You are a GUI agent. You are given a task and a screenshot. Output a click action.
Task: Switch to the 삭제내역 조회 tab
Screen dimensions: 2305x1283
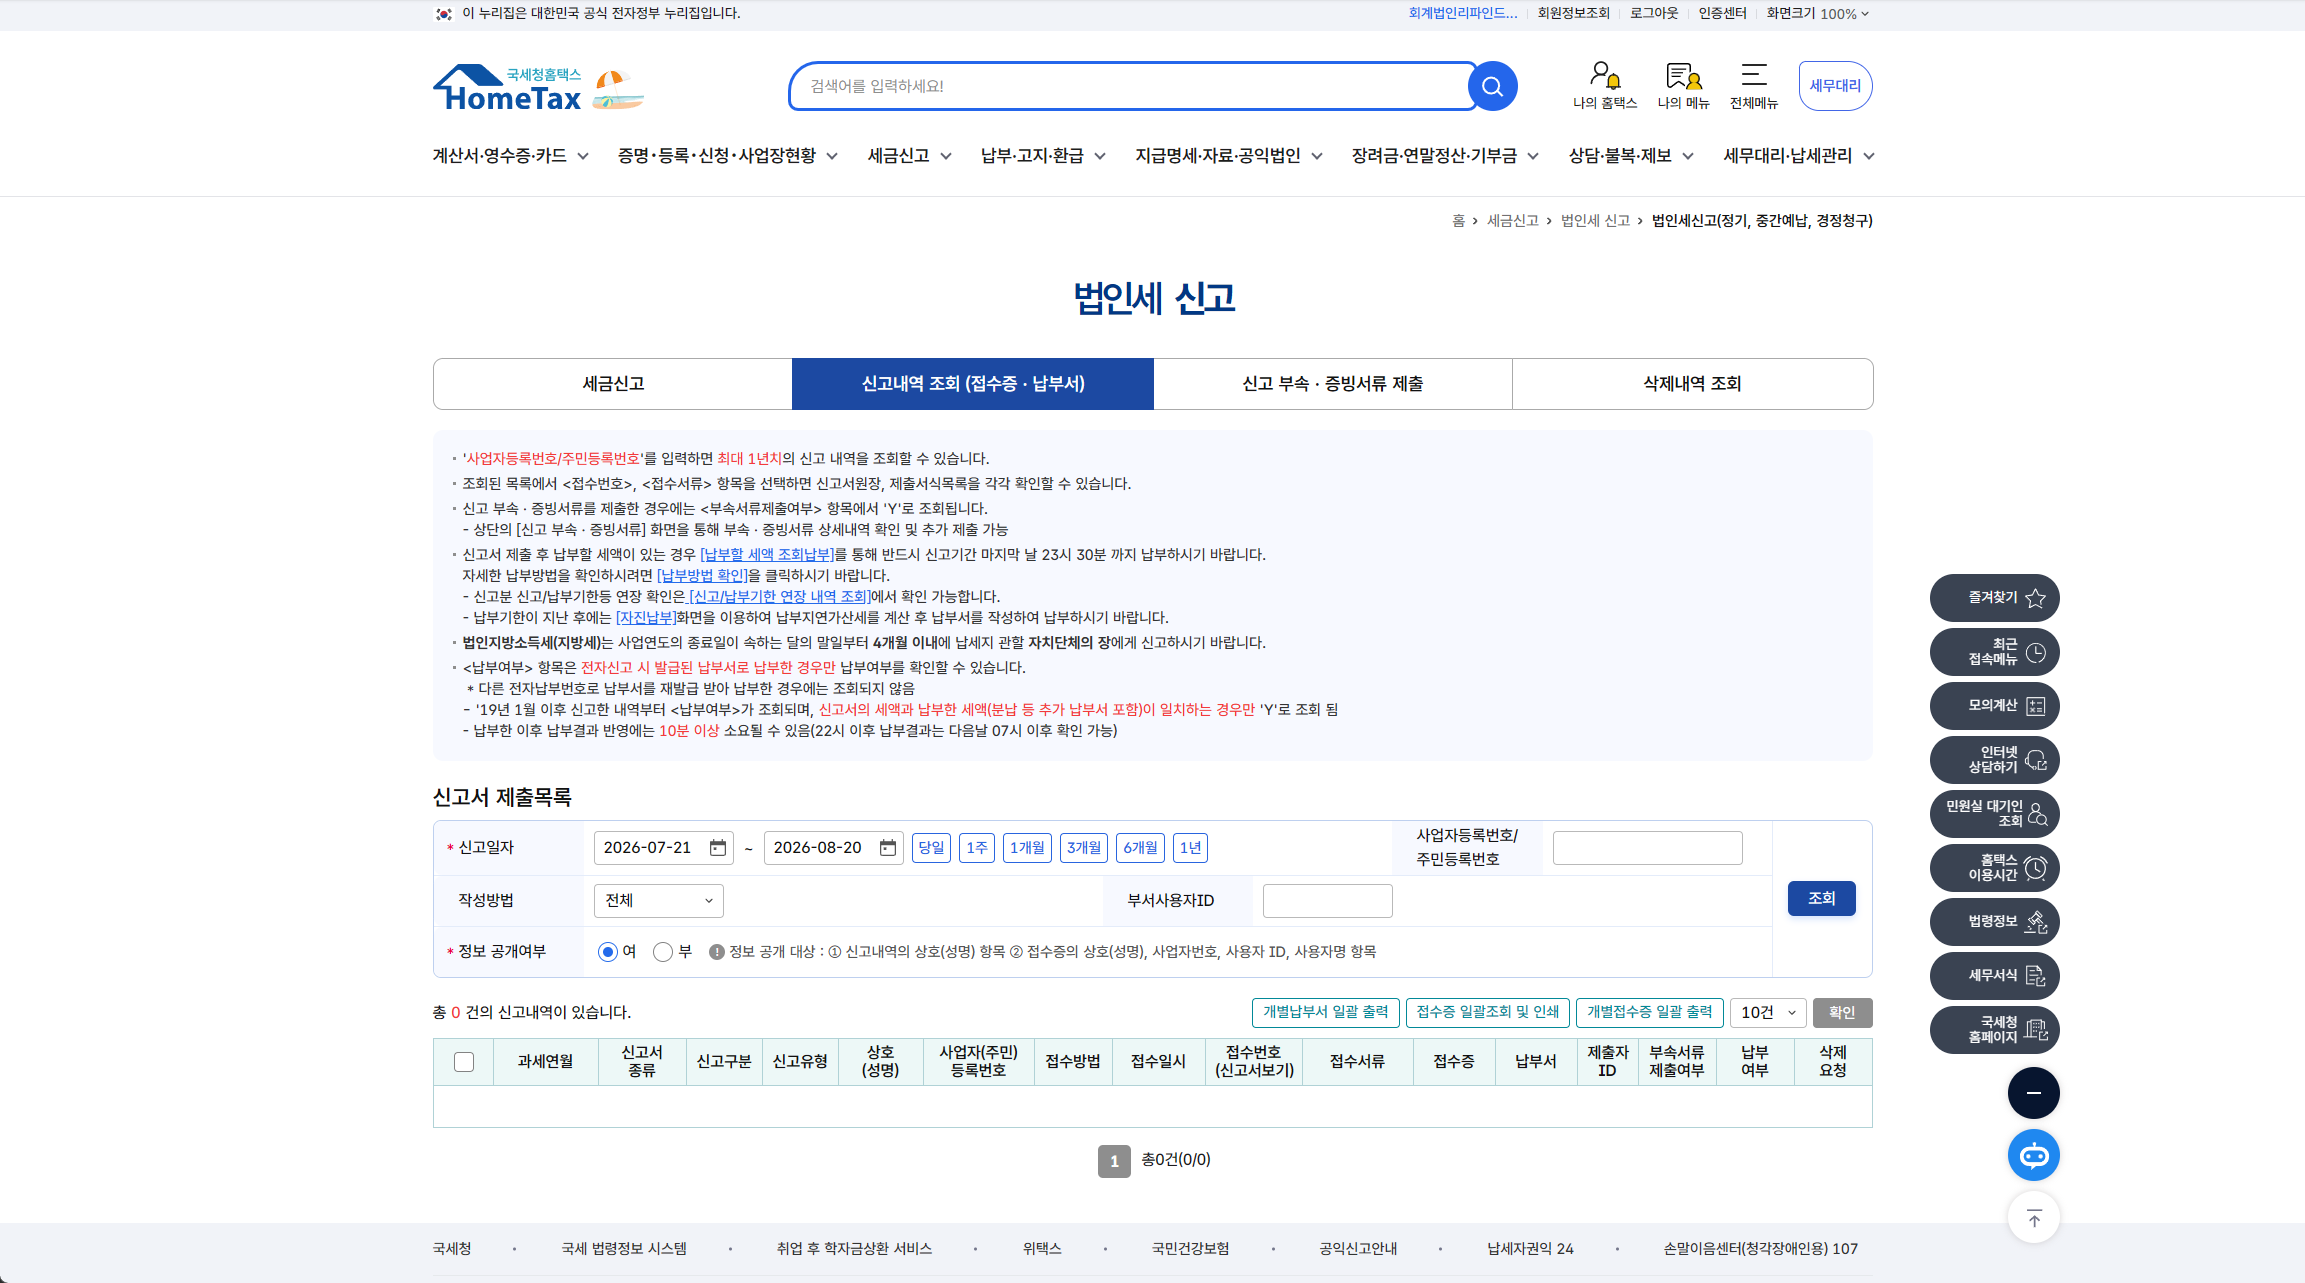point(1692,384)
